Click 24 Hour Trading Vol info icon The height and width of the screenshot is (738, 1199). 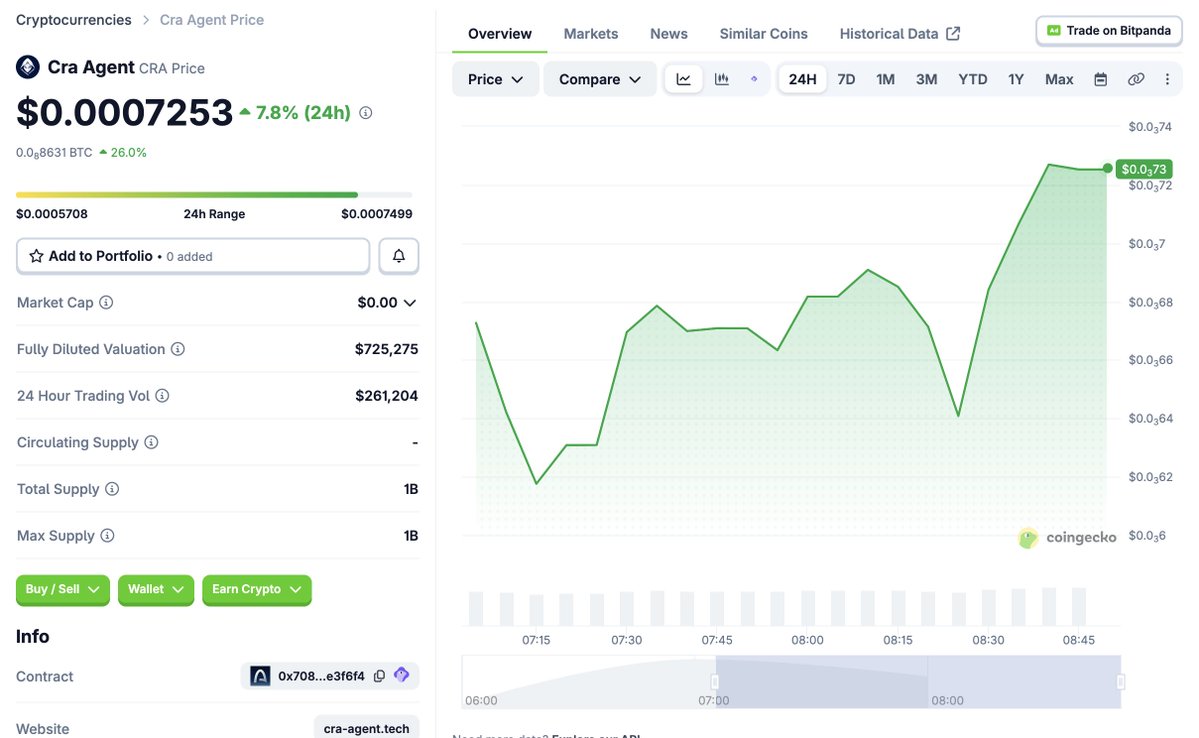point(162,395)
